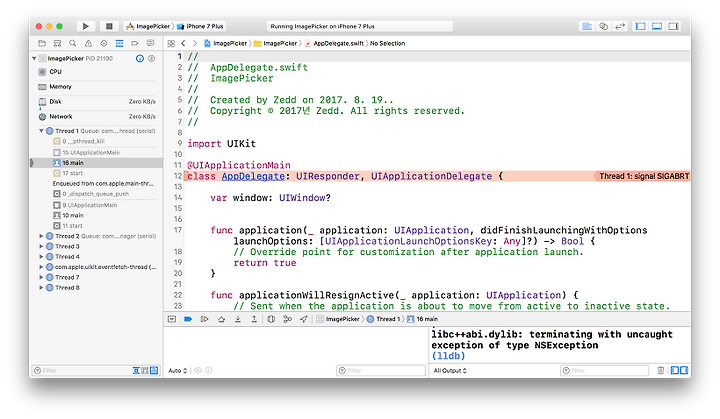This screenshot has width=720, height=419.
Task: Expand Thread 8
Action: (x=41, y=288)
